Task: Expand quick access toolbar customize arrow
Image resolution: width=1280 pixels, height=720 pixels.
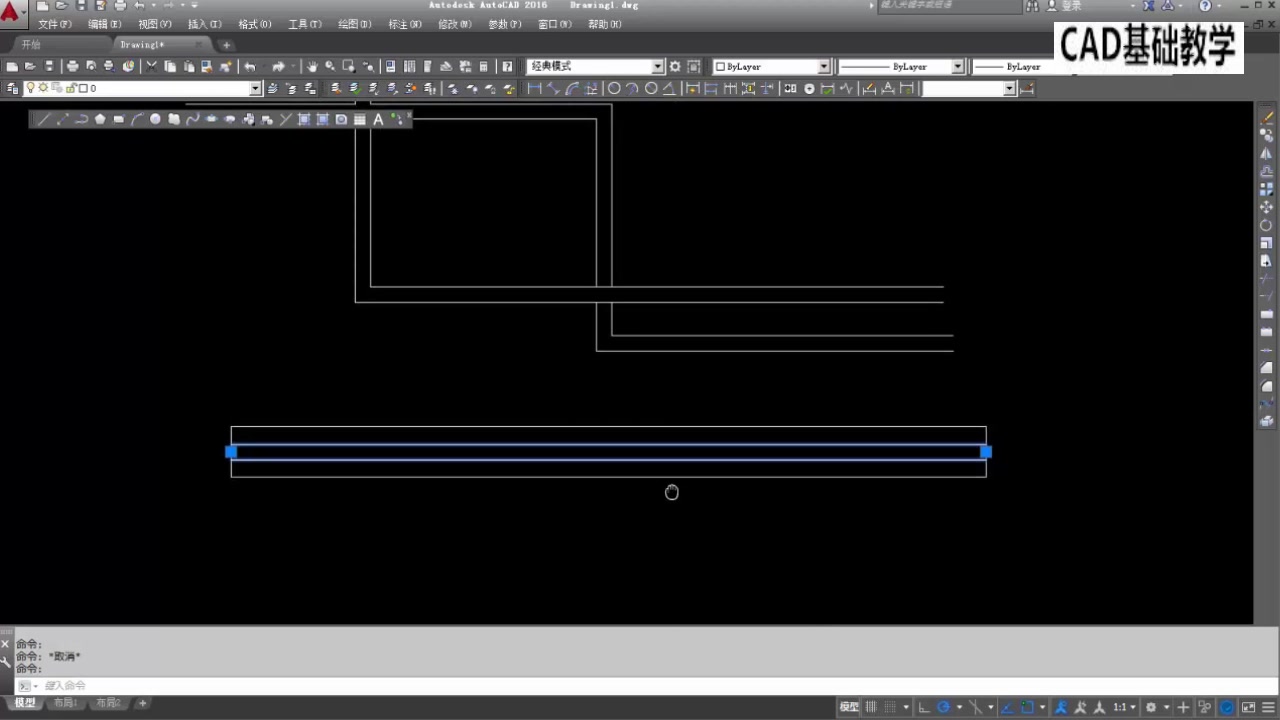Action: pyautogui.click(x=194, y=5)
